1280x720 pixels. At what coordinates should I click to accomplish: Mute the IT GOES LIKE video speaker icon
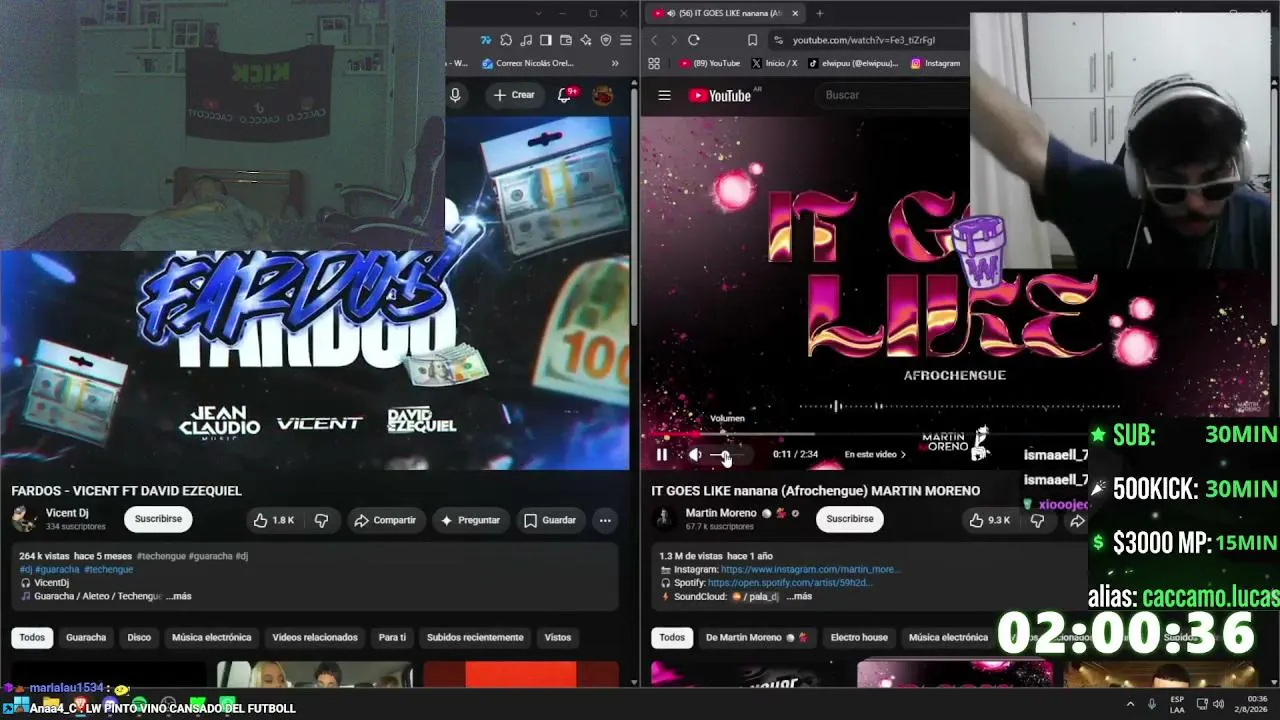[x=695, y=455]
